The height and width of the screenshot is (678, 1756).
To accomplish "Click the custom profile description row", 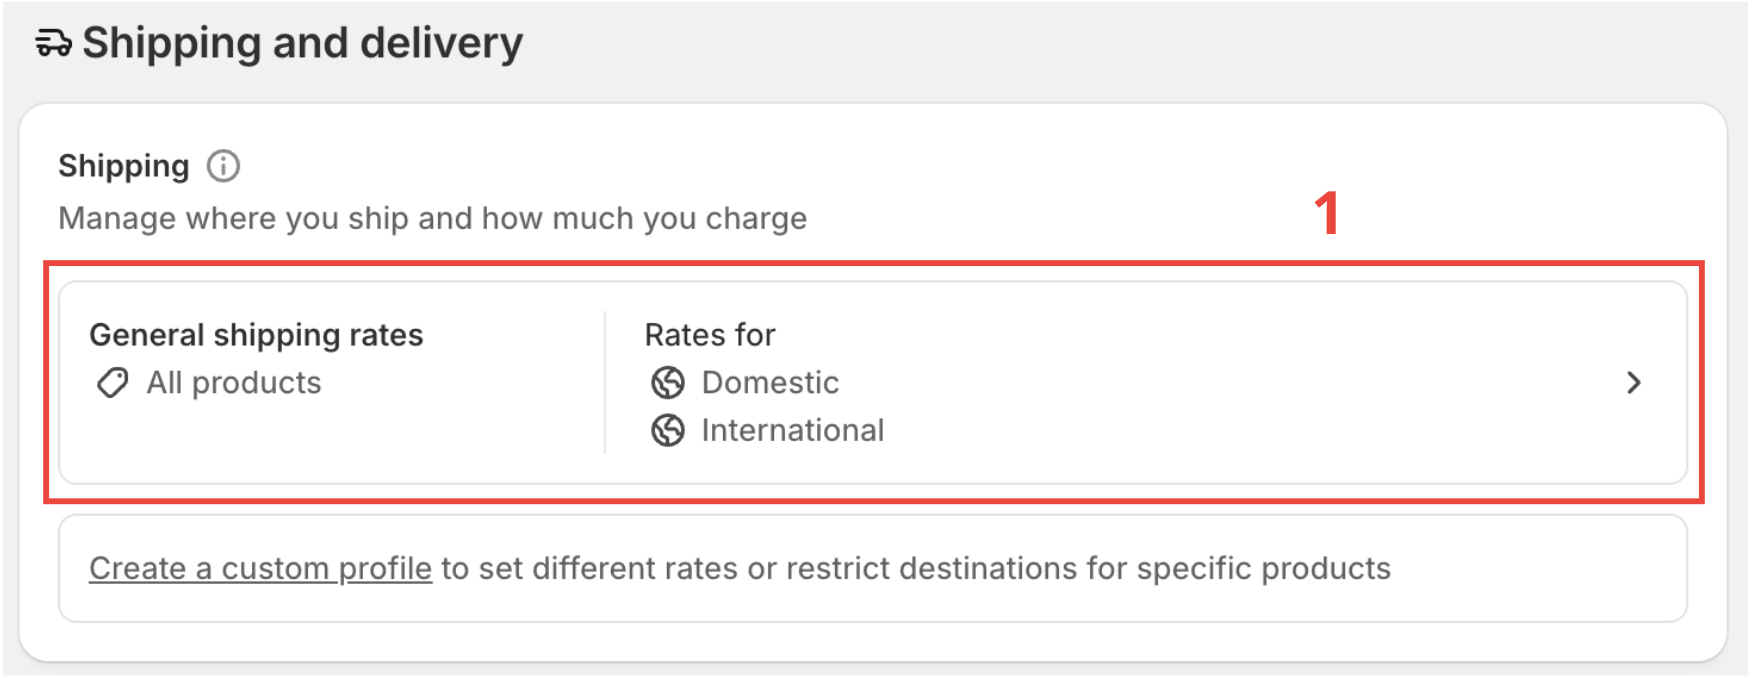I will (740, 567).
